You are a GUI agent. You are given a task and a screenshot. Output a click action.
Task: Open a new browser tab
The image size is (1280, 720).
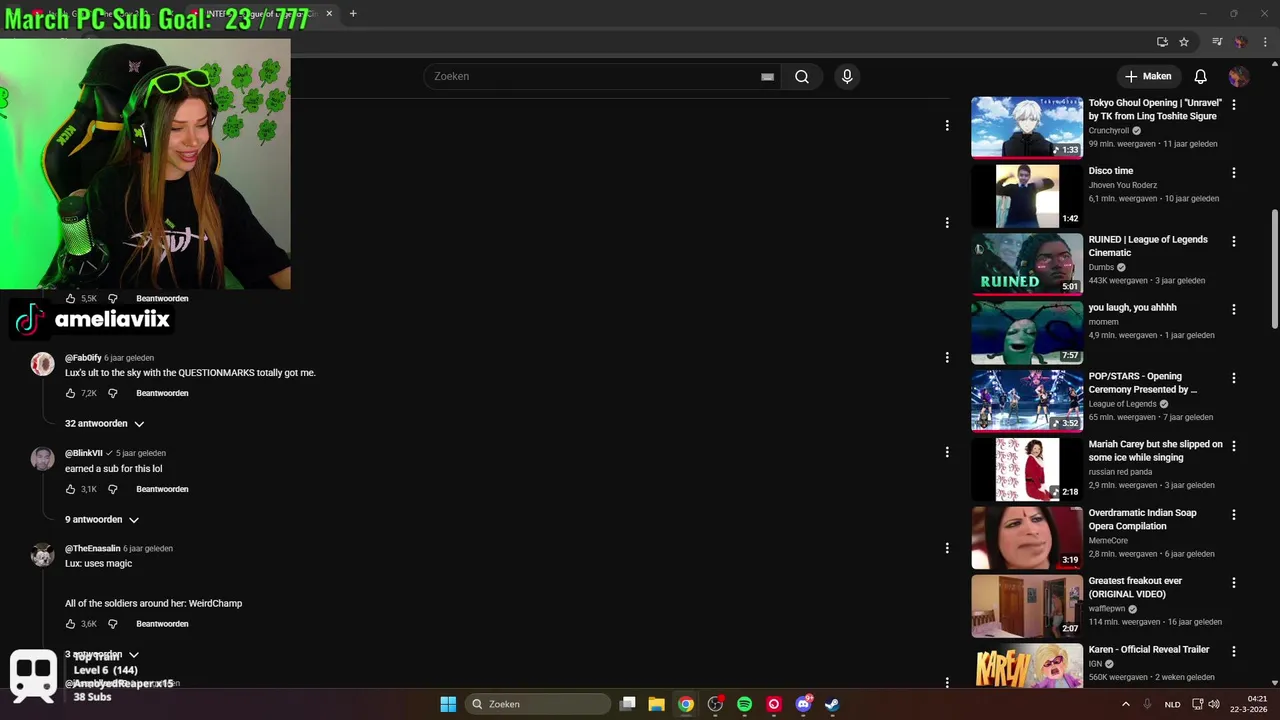coord(353,14)
